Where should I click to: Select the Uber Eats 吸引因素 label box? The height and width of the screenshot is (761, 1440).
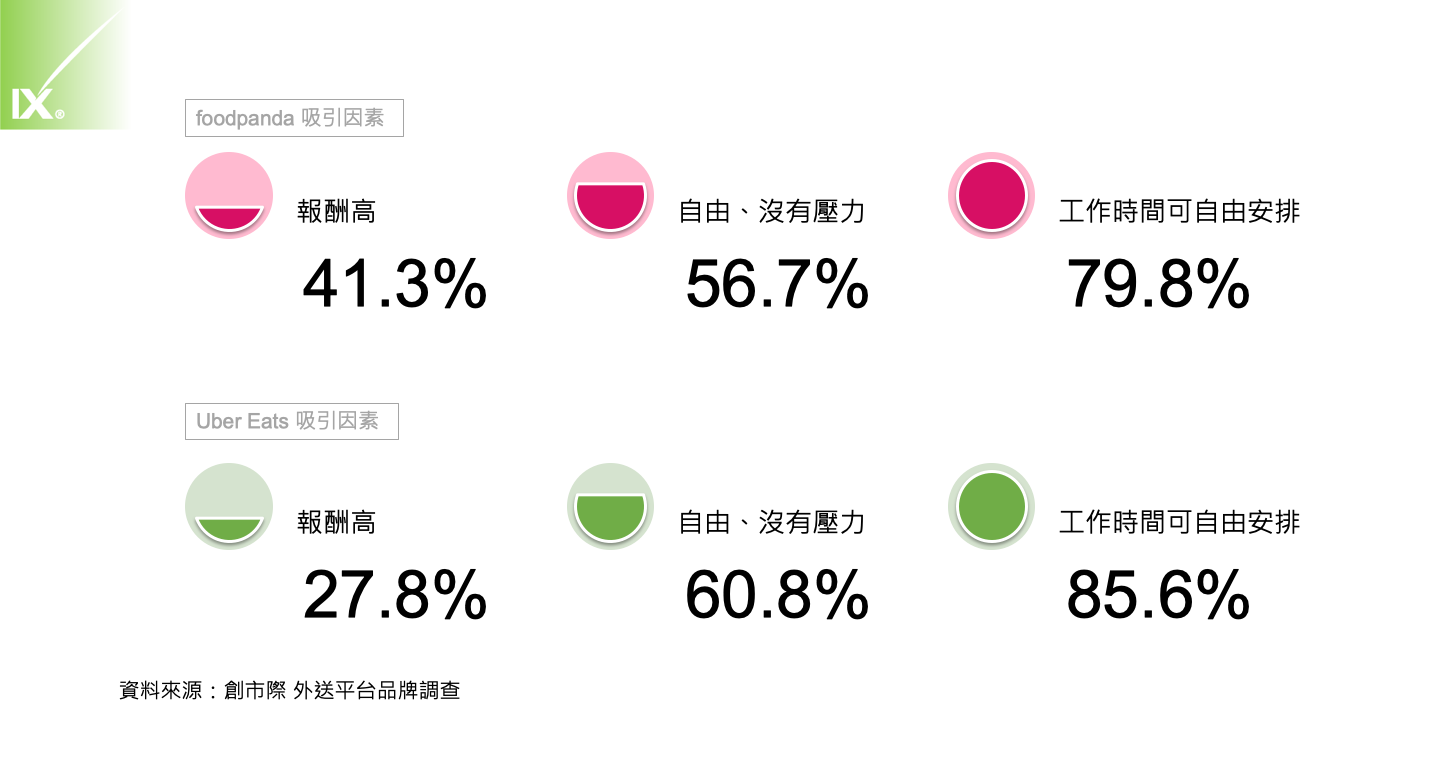click(x=291, y=421)
